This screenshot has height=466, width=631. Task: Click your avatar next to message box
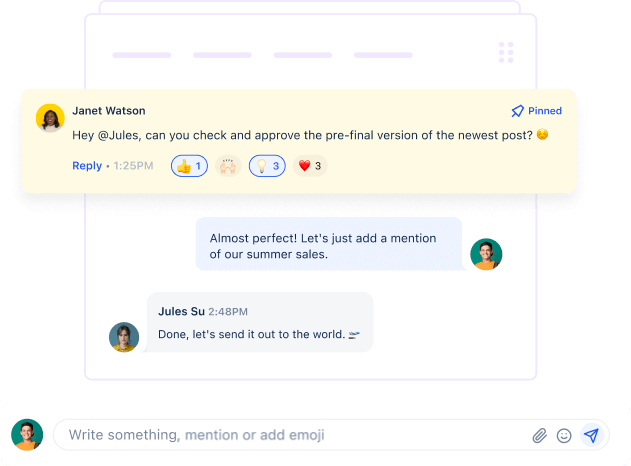click(x=27, y=435)
